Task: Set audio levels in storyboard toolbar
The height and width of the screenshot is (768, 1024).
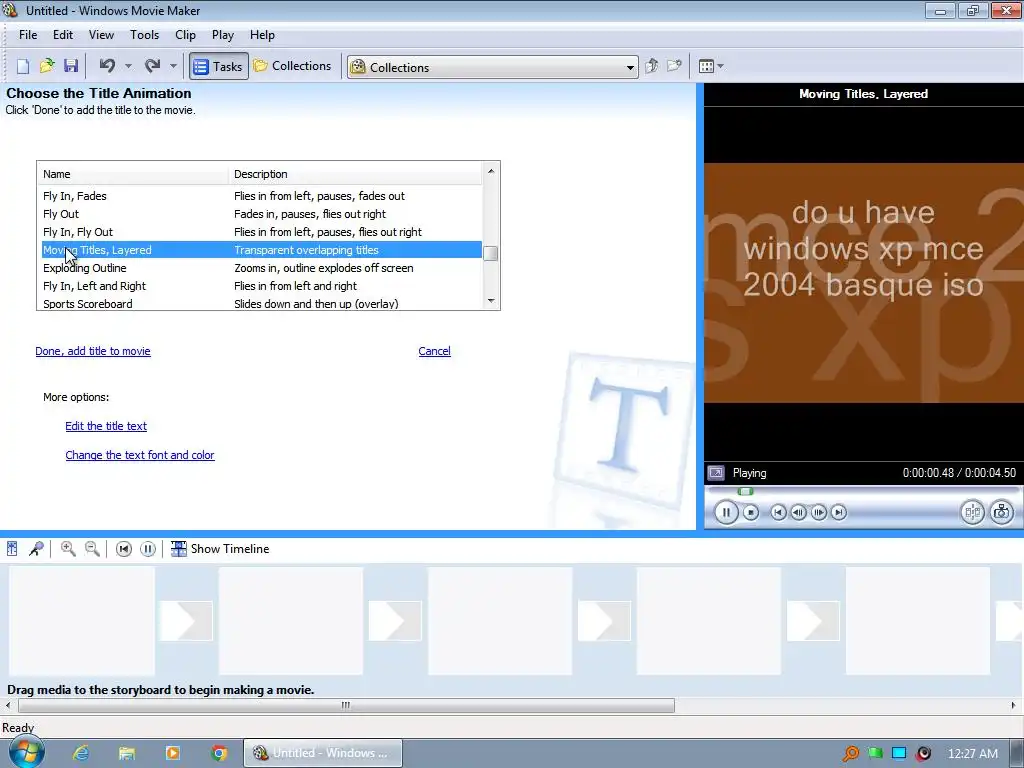Action: (x=12, y=549)
